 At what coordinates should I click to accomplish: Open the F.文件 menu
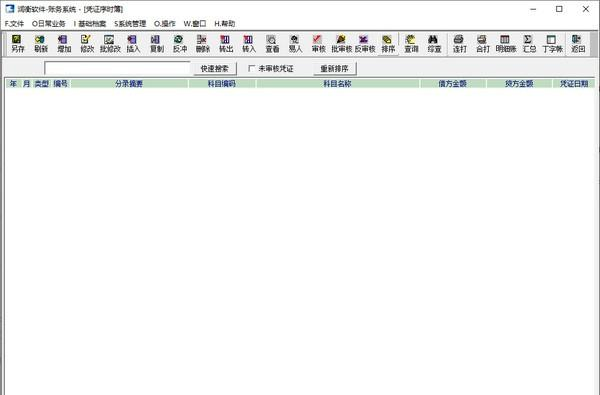[x=15, y=24]
